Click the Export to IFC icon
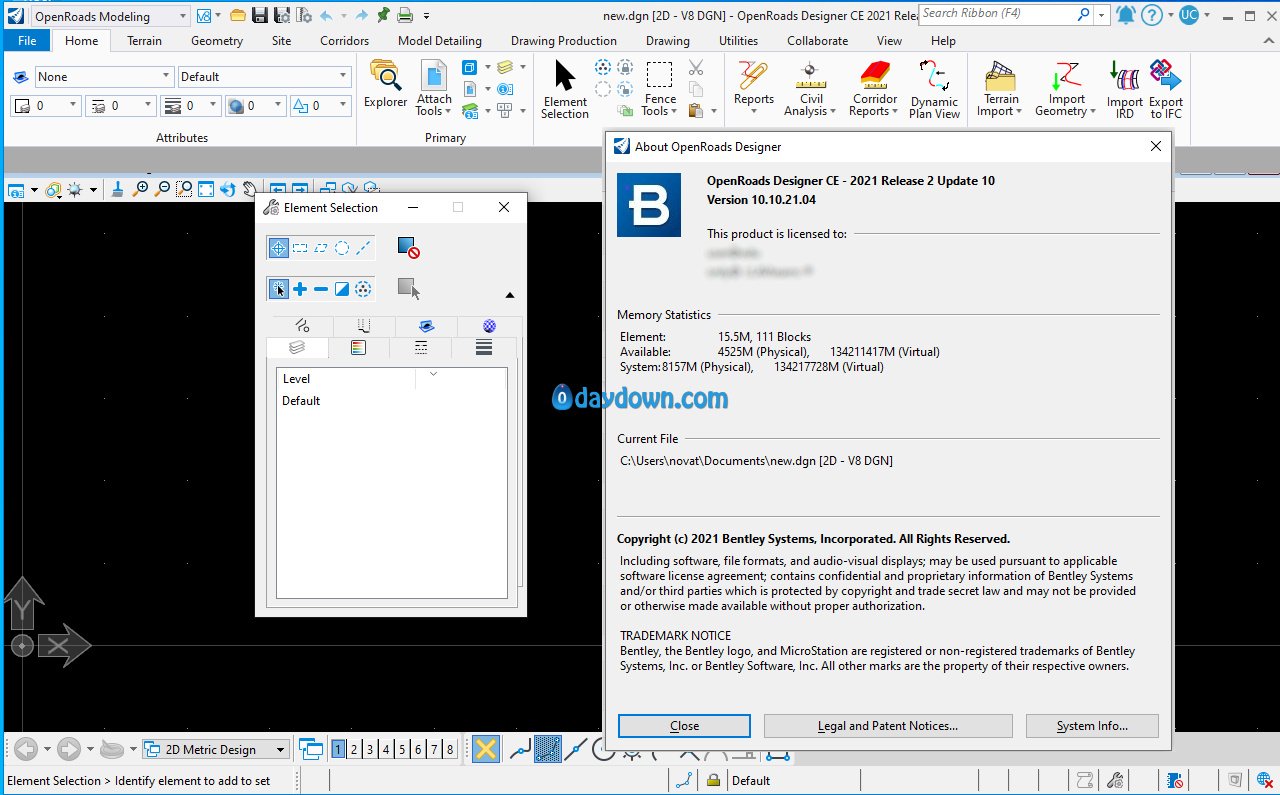The image size is (1280, 795). (1165, 89)
